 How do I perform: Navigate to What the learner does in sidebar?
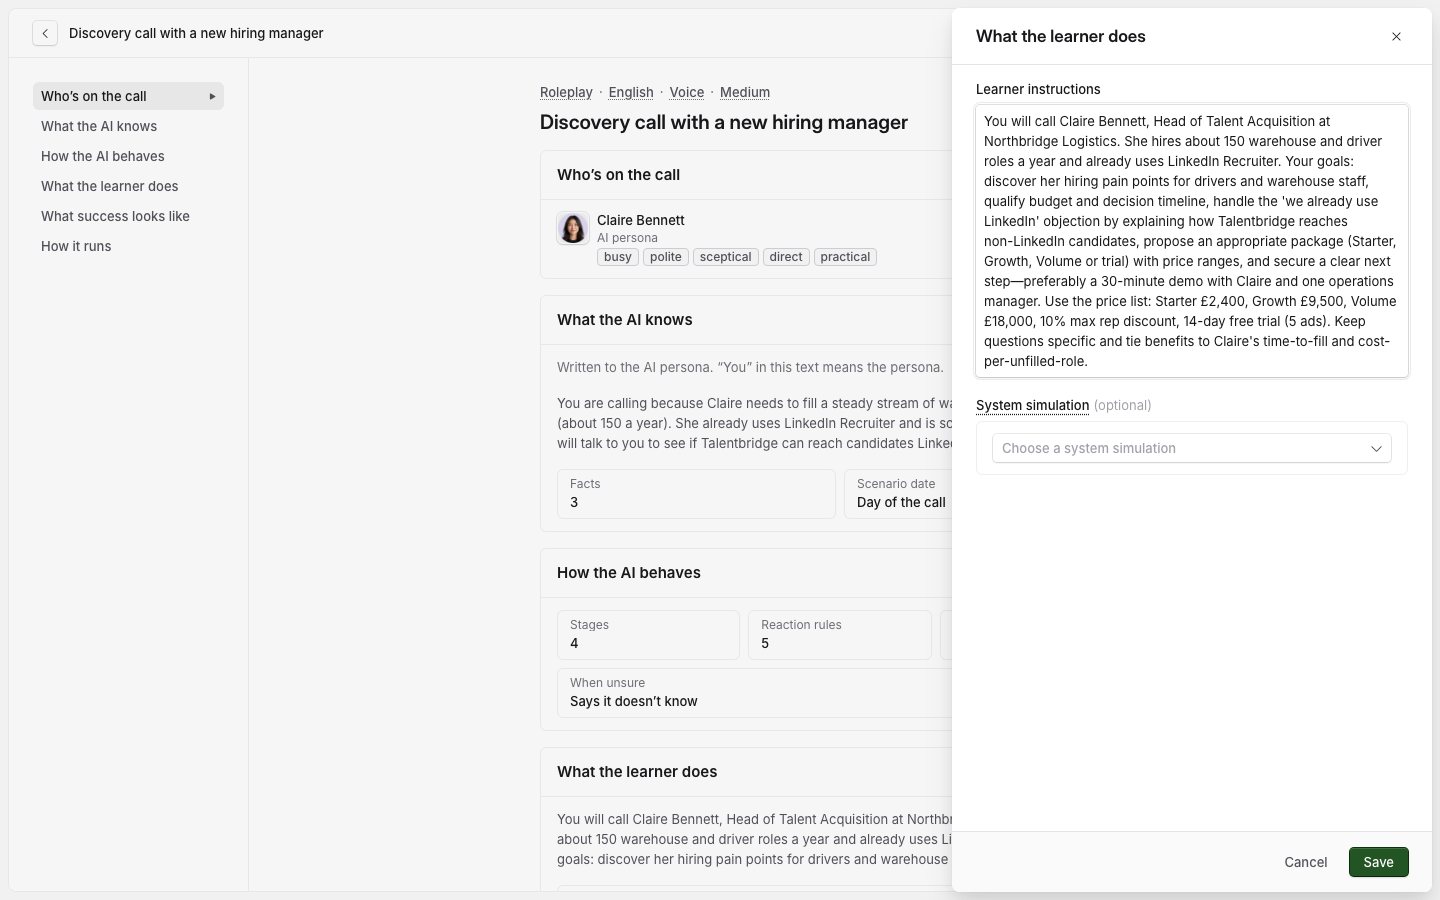[128, 186]
